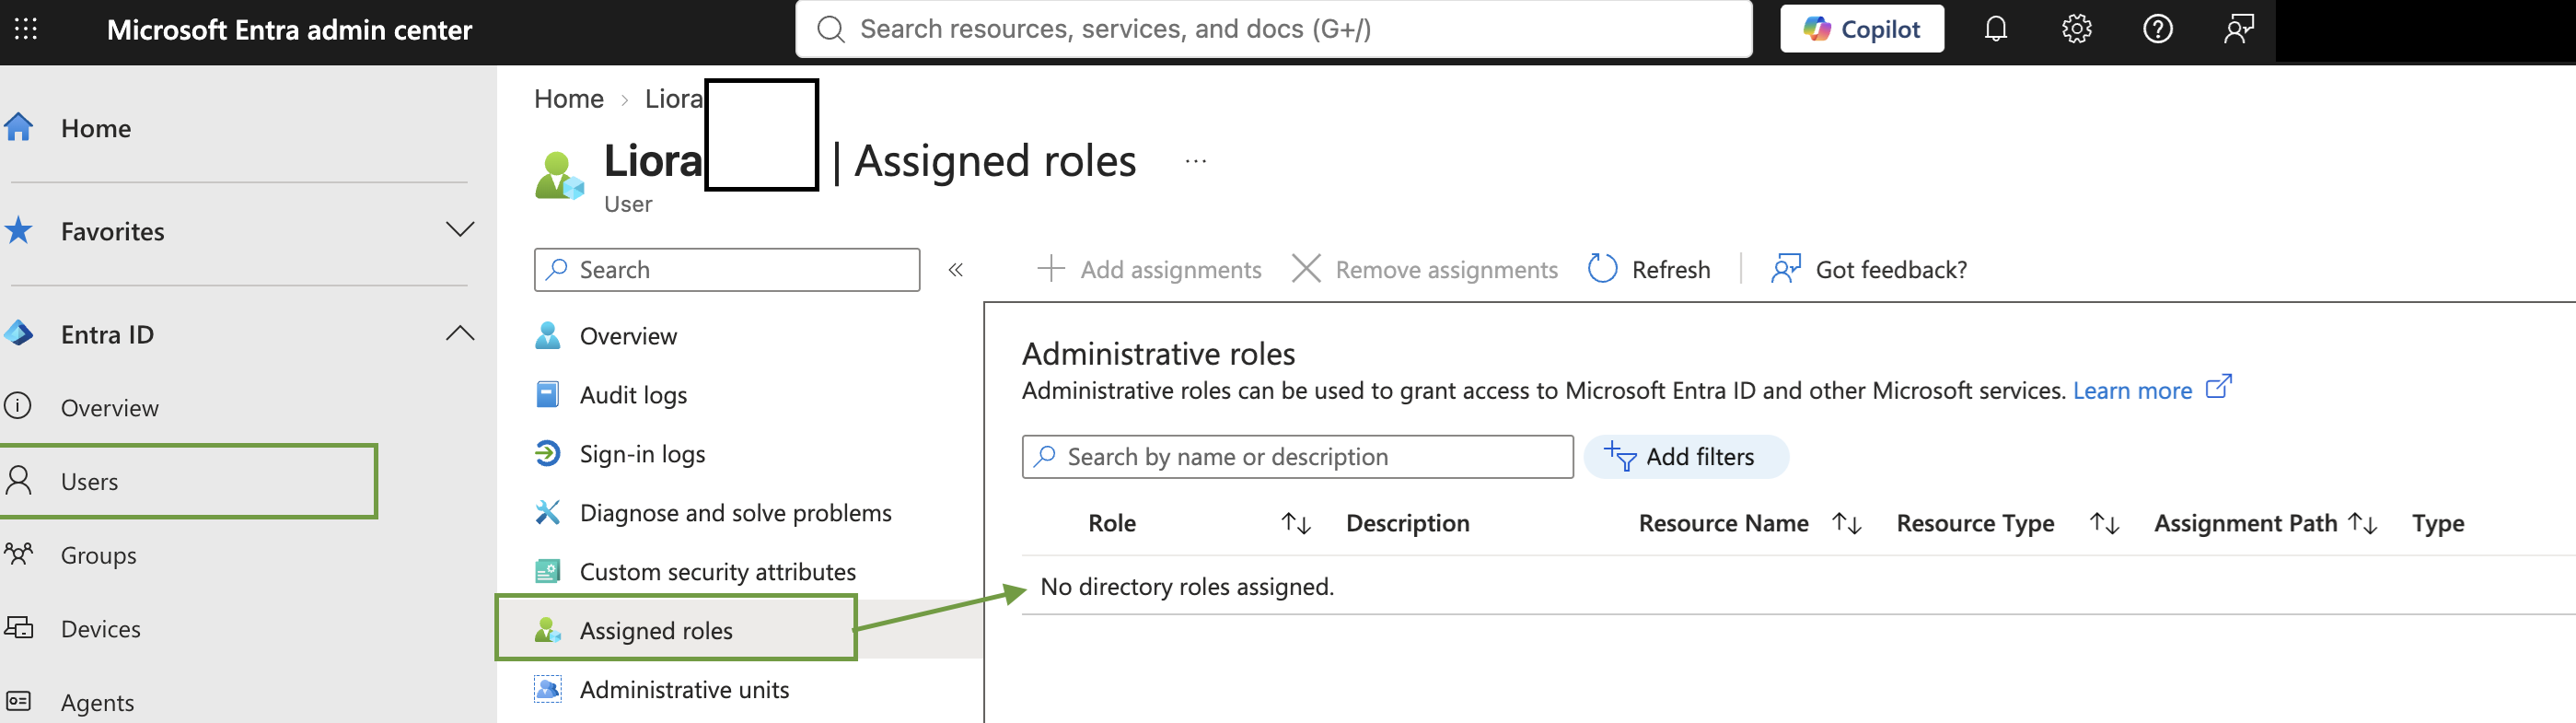Open Audit logs for the user

point(633,395)
